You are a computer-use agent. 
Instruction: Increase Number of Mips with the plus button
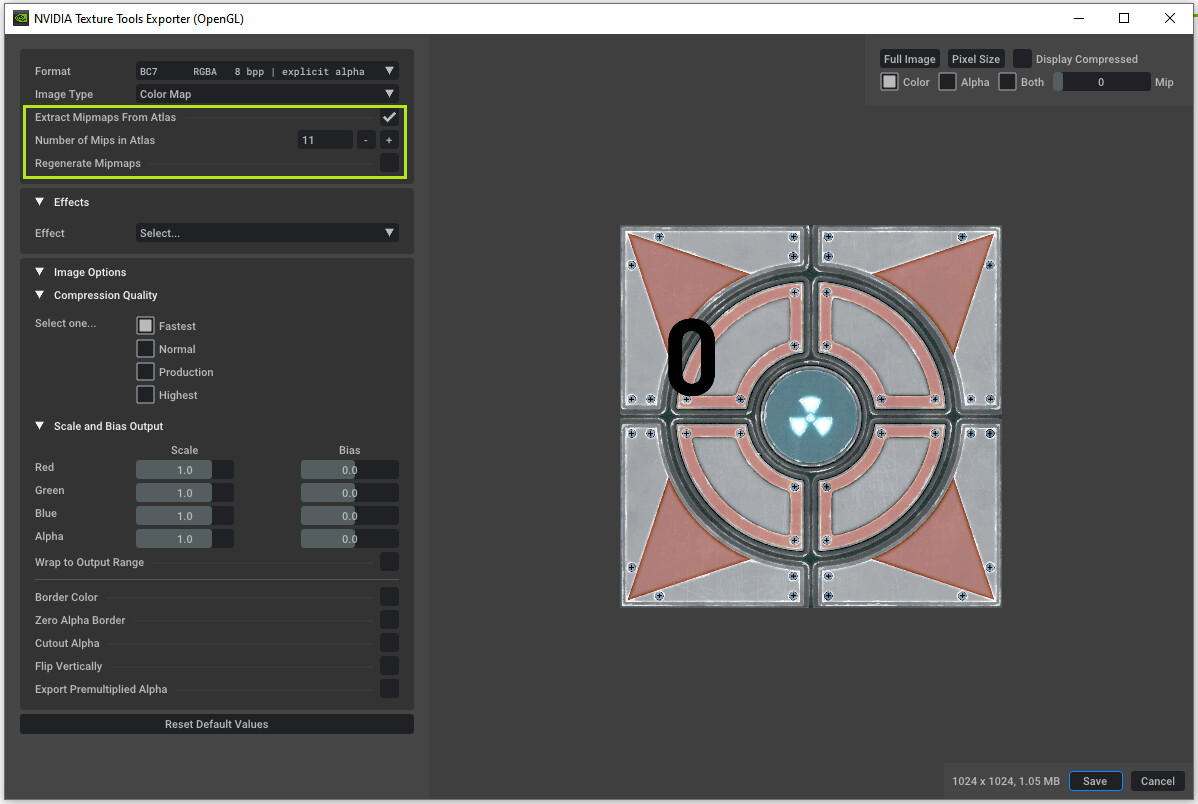pyautogui.click(x=389, y=140)
